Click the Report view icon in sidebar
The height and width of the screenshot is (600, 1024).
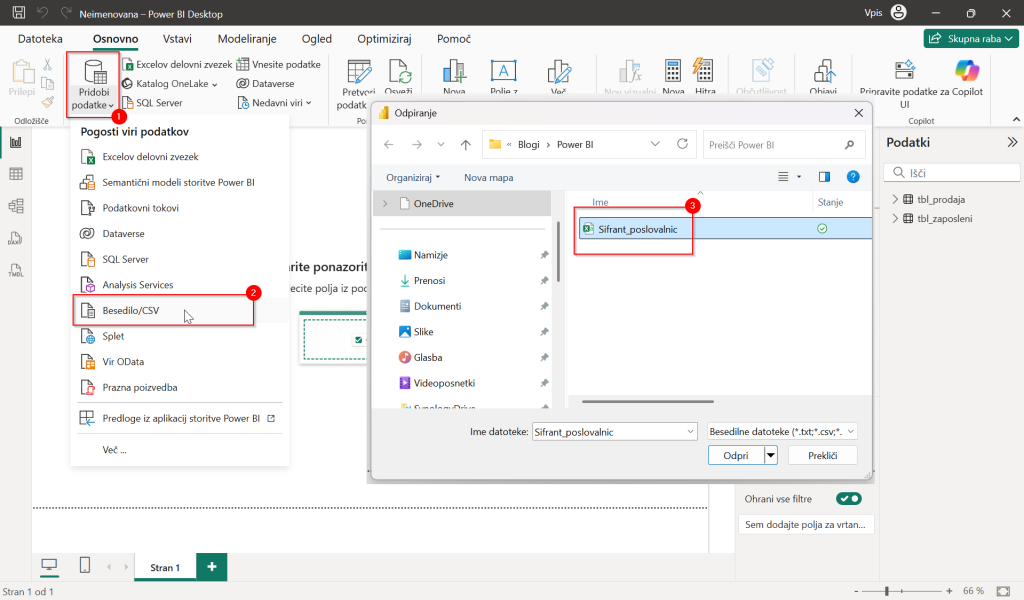[x=16, y=142]
